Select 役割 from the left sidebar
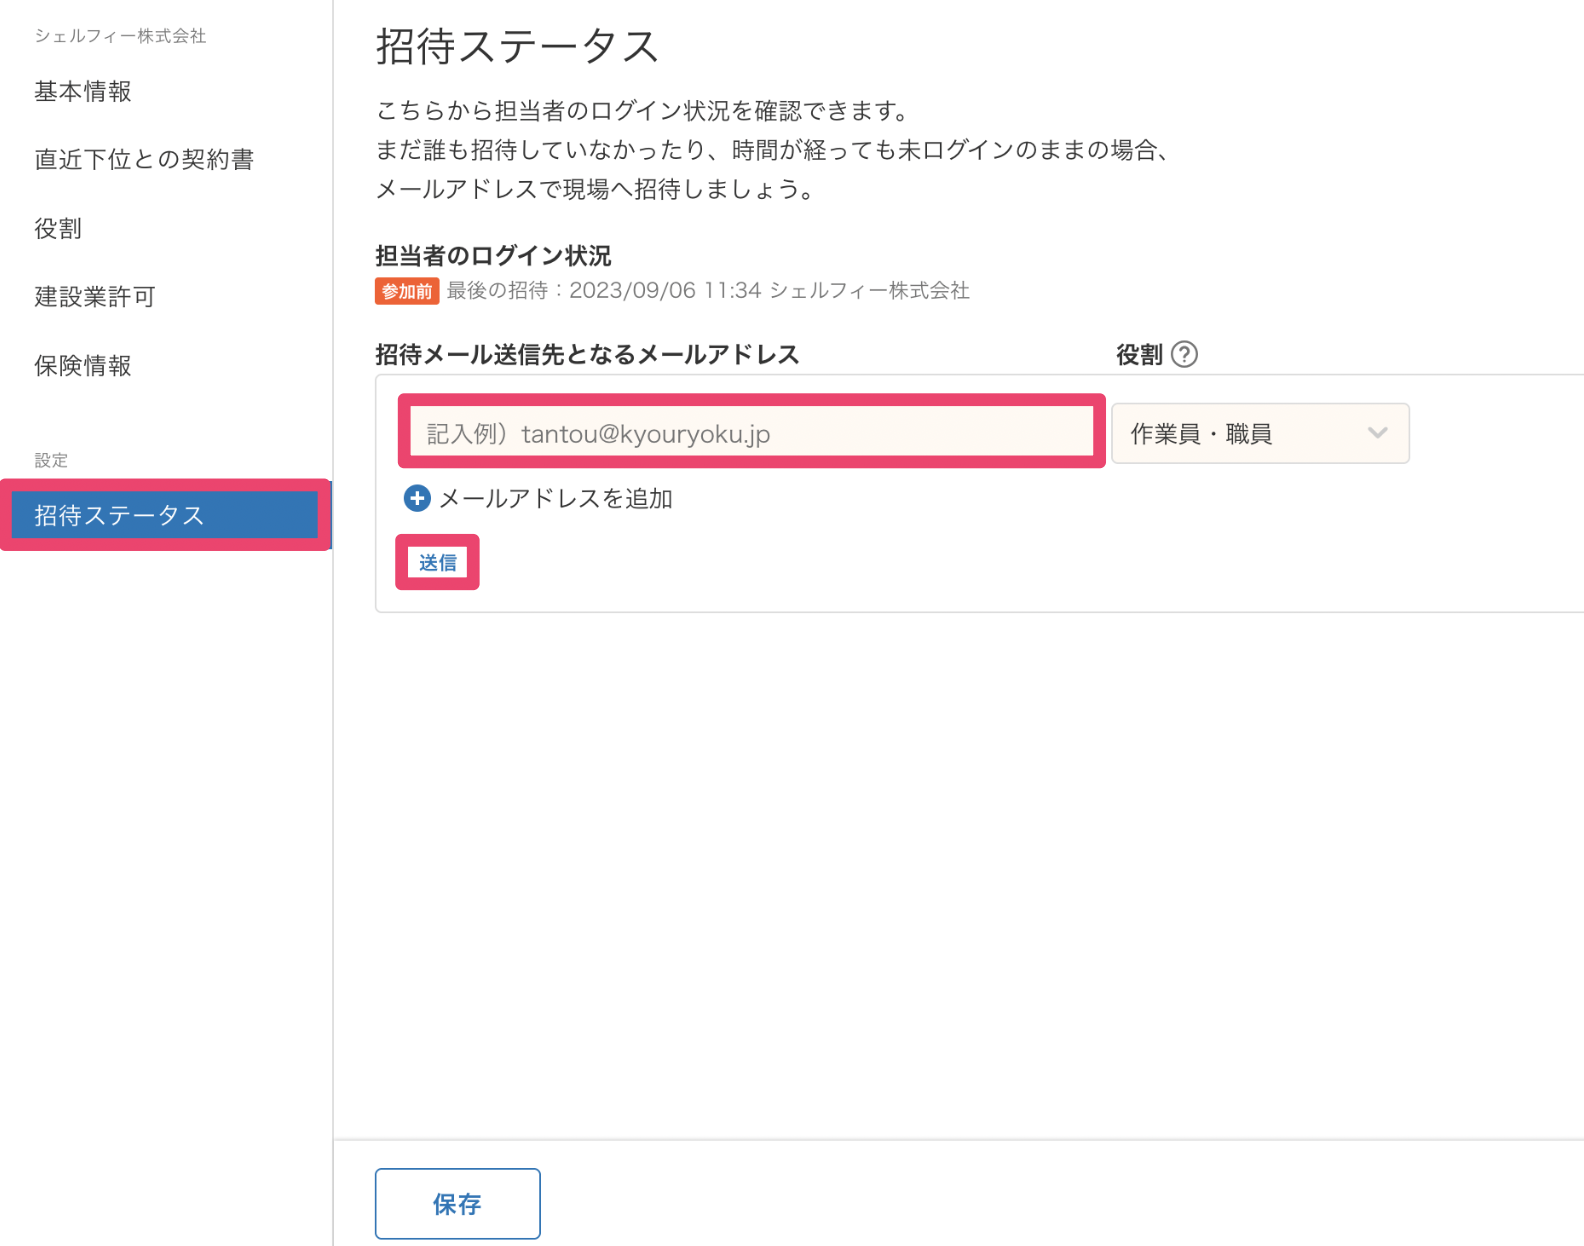This screenshot has width=1584, height=1246. point(58,229)
